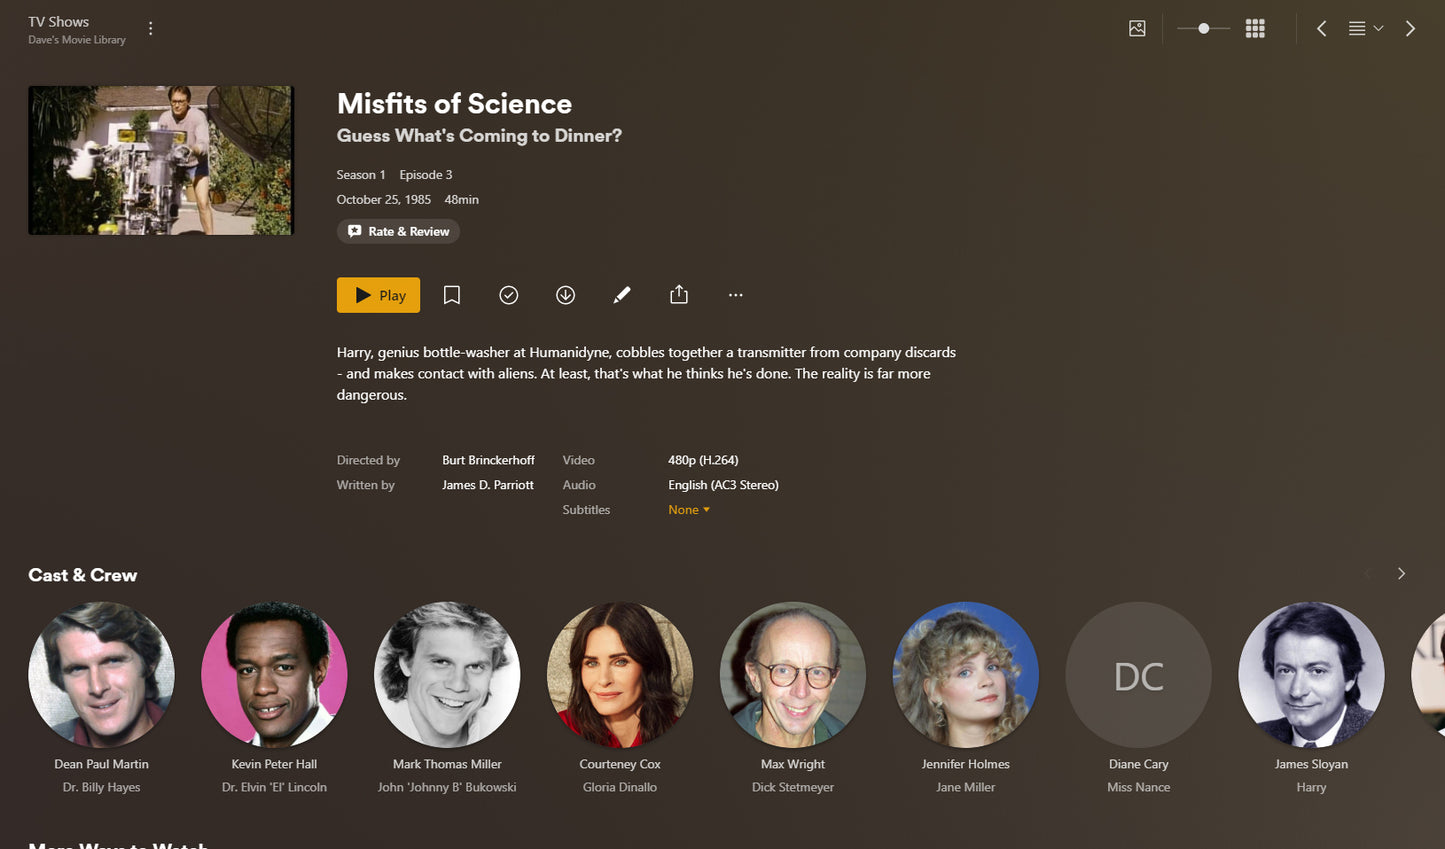The image size is (1445, 849).
Task: Switch to the grid view icon
Action: point(1255,29)
